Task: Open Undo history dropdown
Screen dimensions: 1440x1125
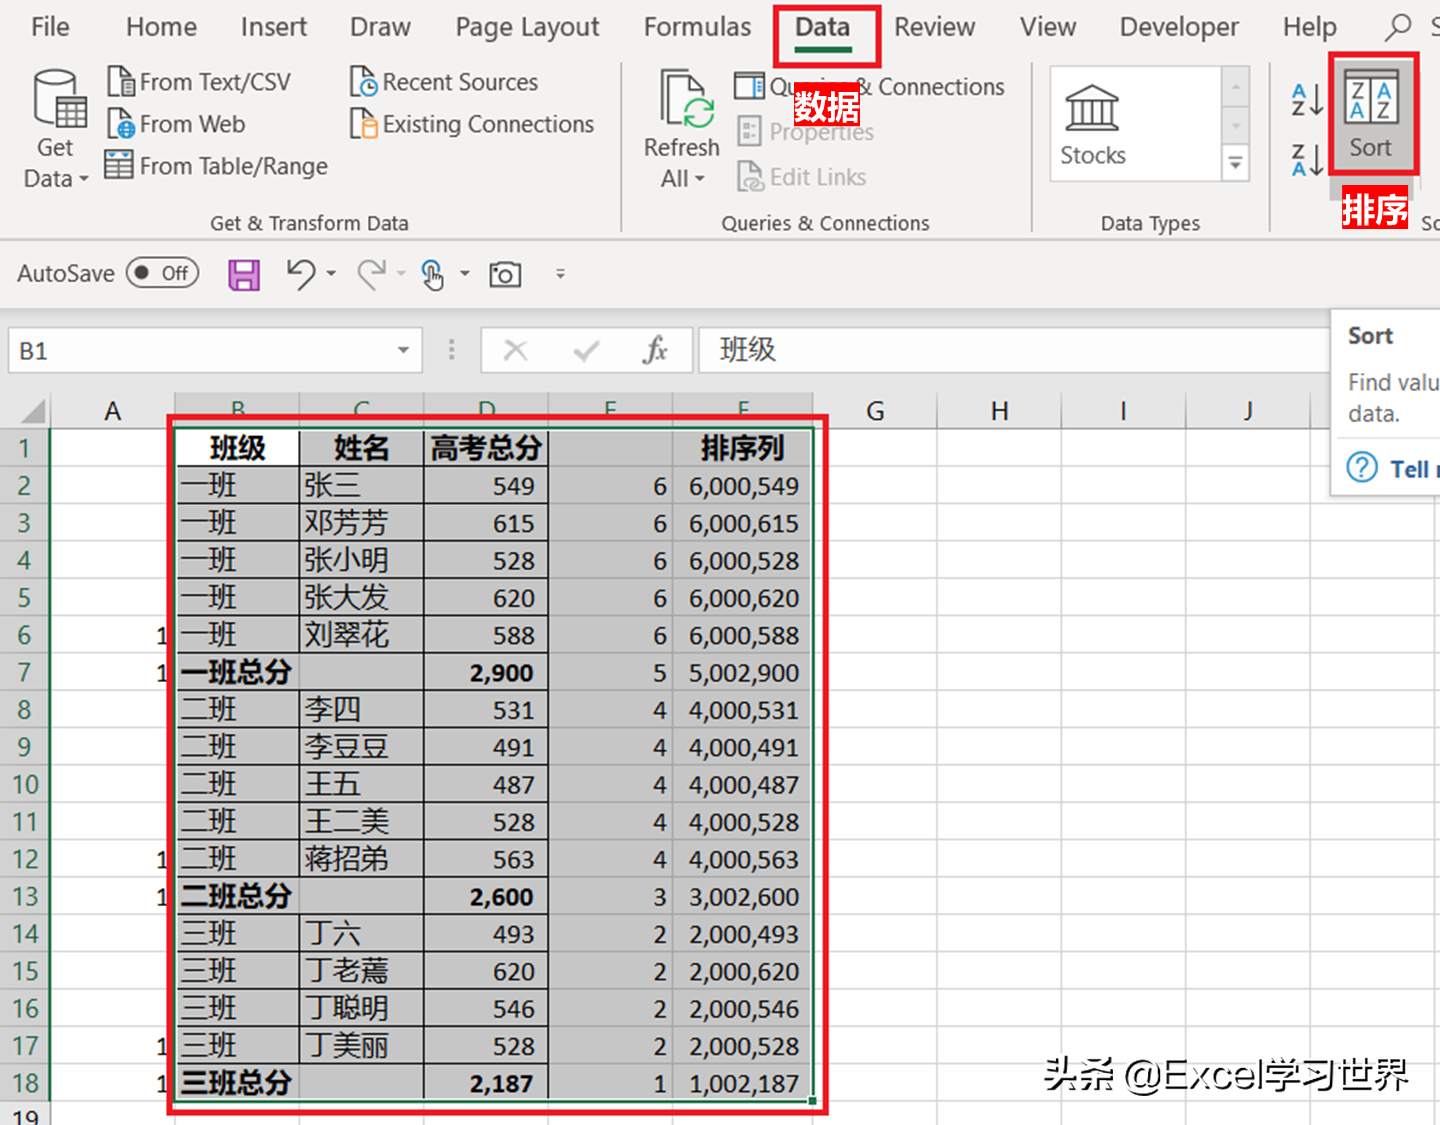Action: click(x=331, y=273)
